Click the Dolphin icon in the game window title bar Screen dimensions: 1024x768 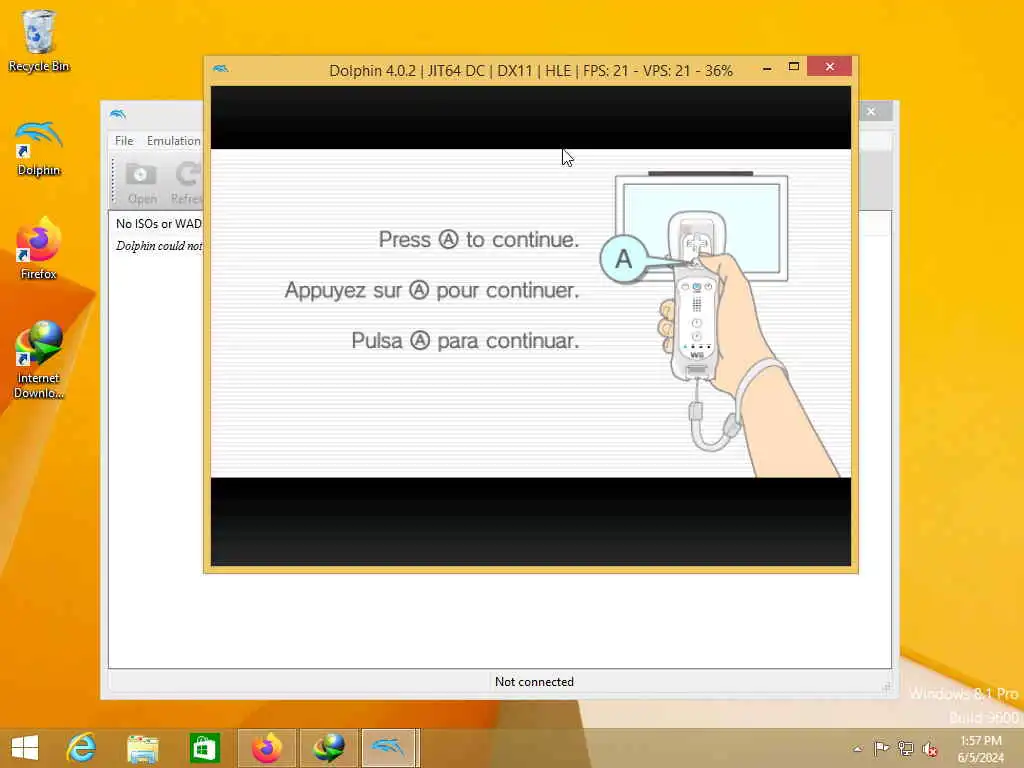(221, 69)
